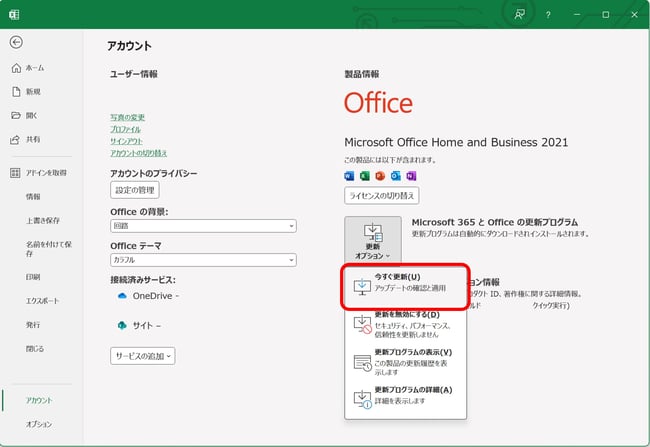Select 発行 (Publish) in sidebar
The height and width of the screenshot is (447, 650).
[x=33, y=325]
